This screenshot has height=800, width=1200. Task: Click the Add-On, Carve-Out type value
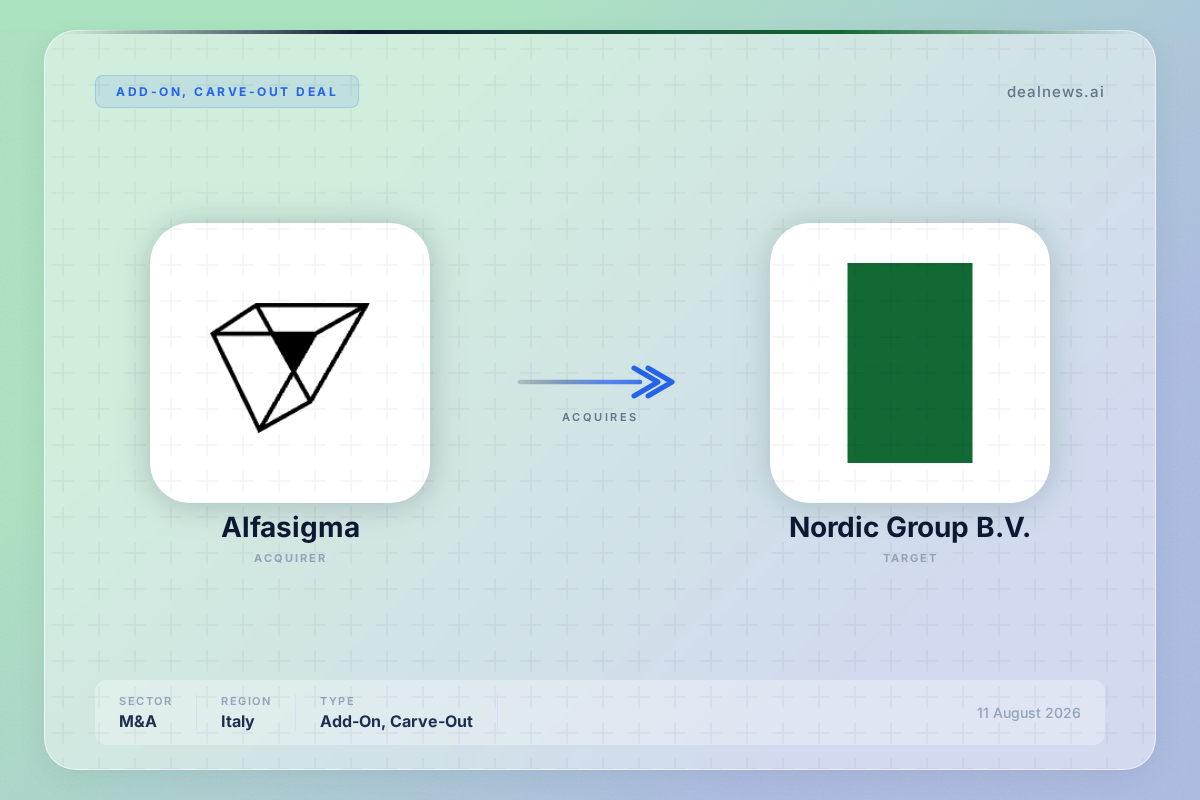(x=396, y=721)
